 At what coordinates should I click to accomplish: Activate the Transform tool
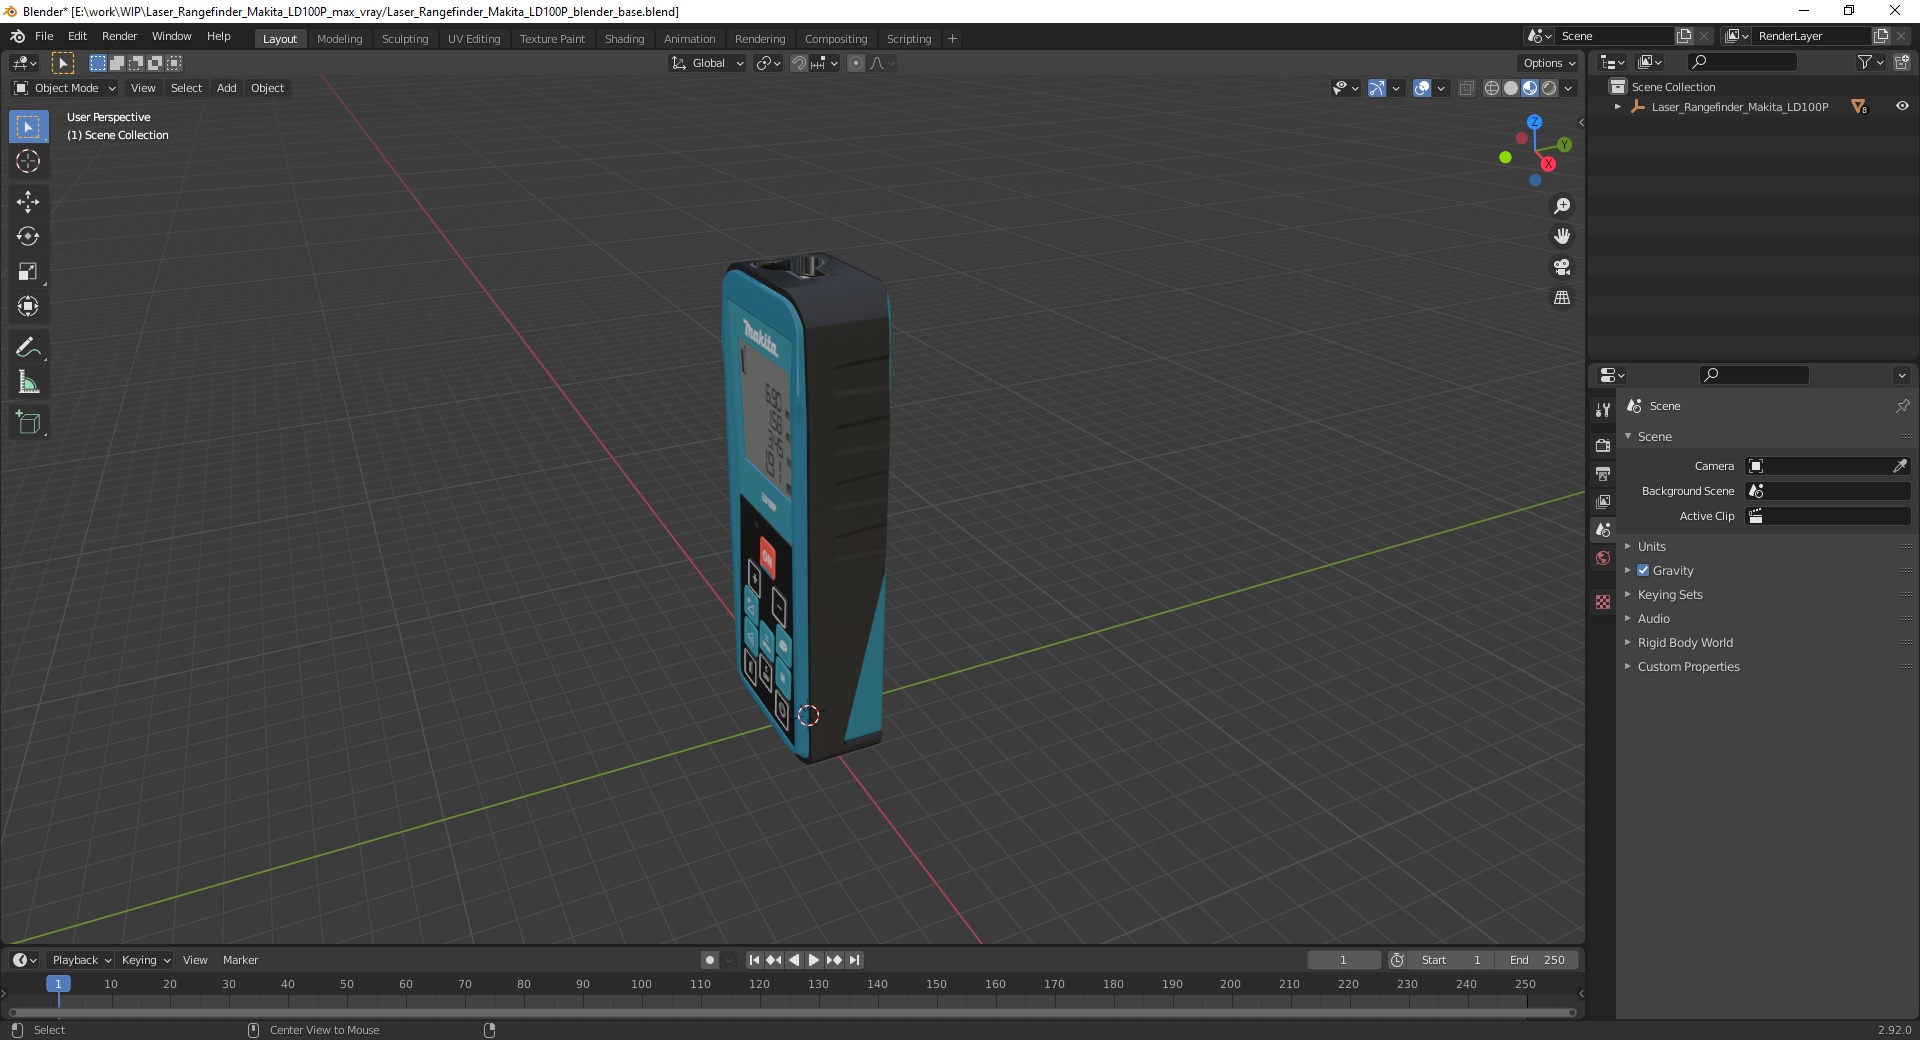pyautogui.click(x=28, y=307)
